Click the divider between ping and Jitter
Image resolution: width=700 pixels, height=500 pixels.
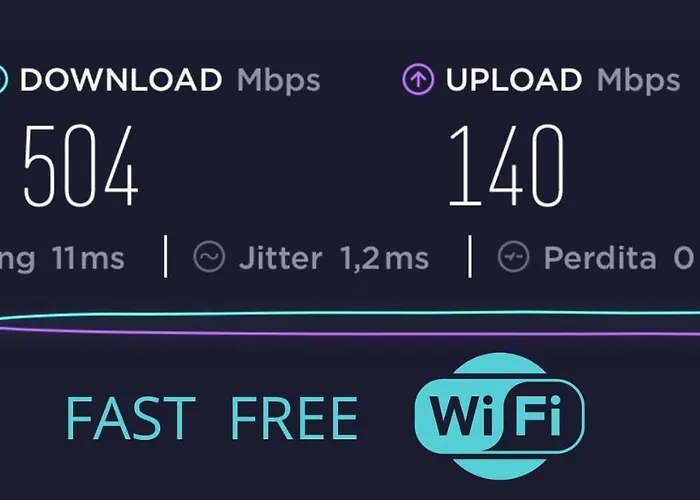(166, 256)
